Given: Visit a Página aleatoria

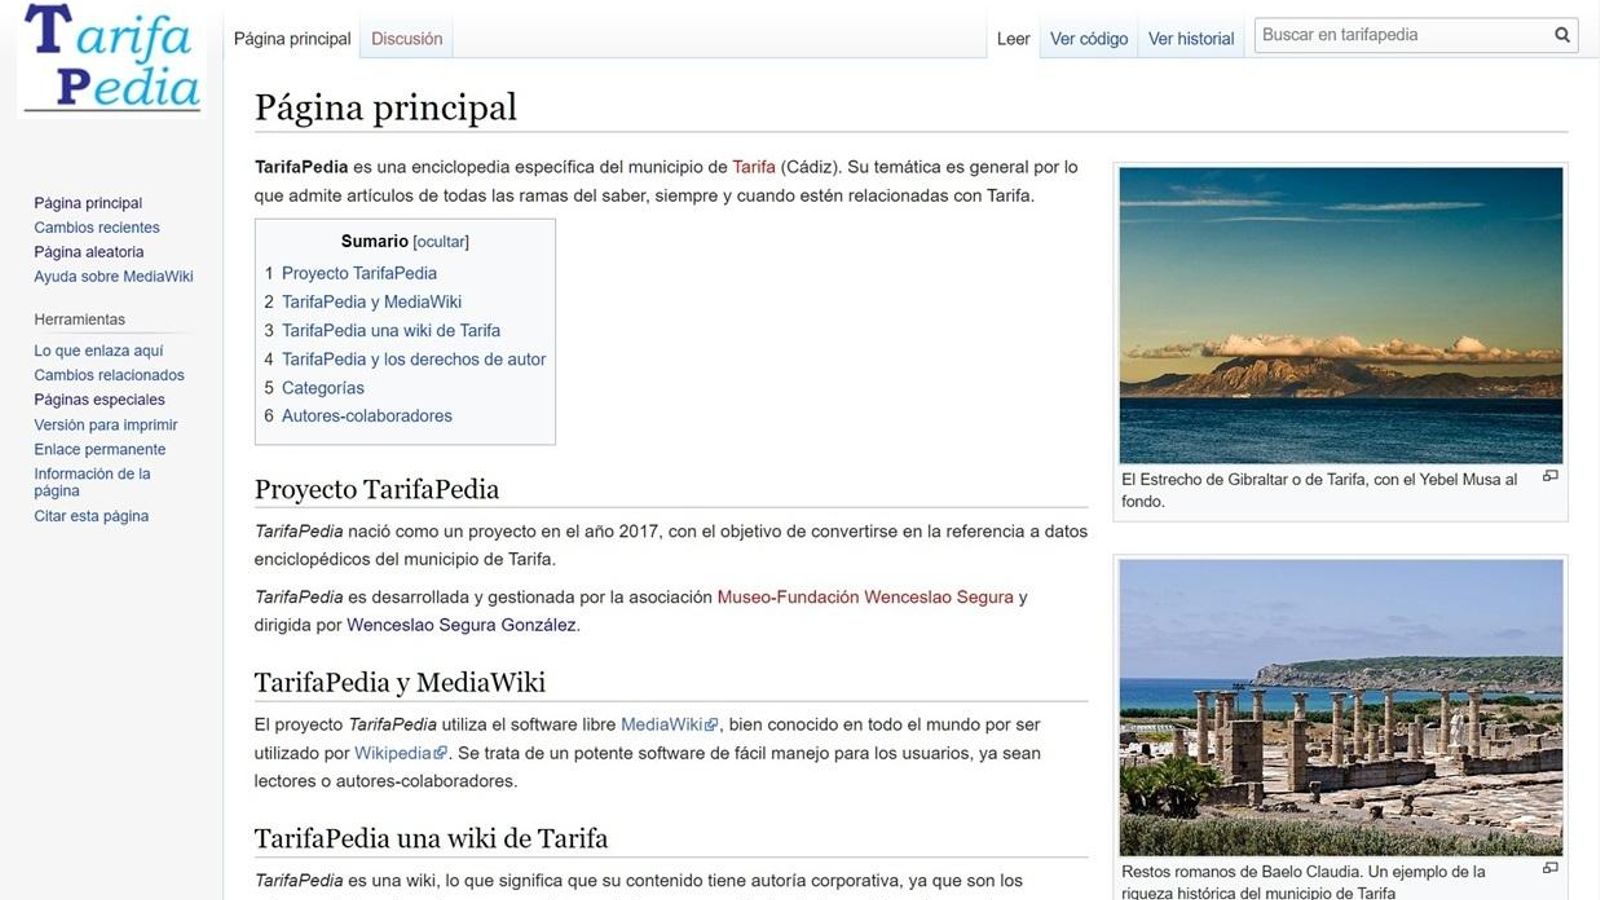Looking at the screenshot, I should pyautogui.click(x=88, y=252).
